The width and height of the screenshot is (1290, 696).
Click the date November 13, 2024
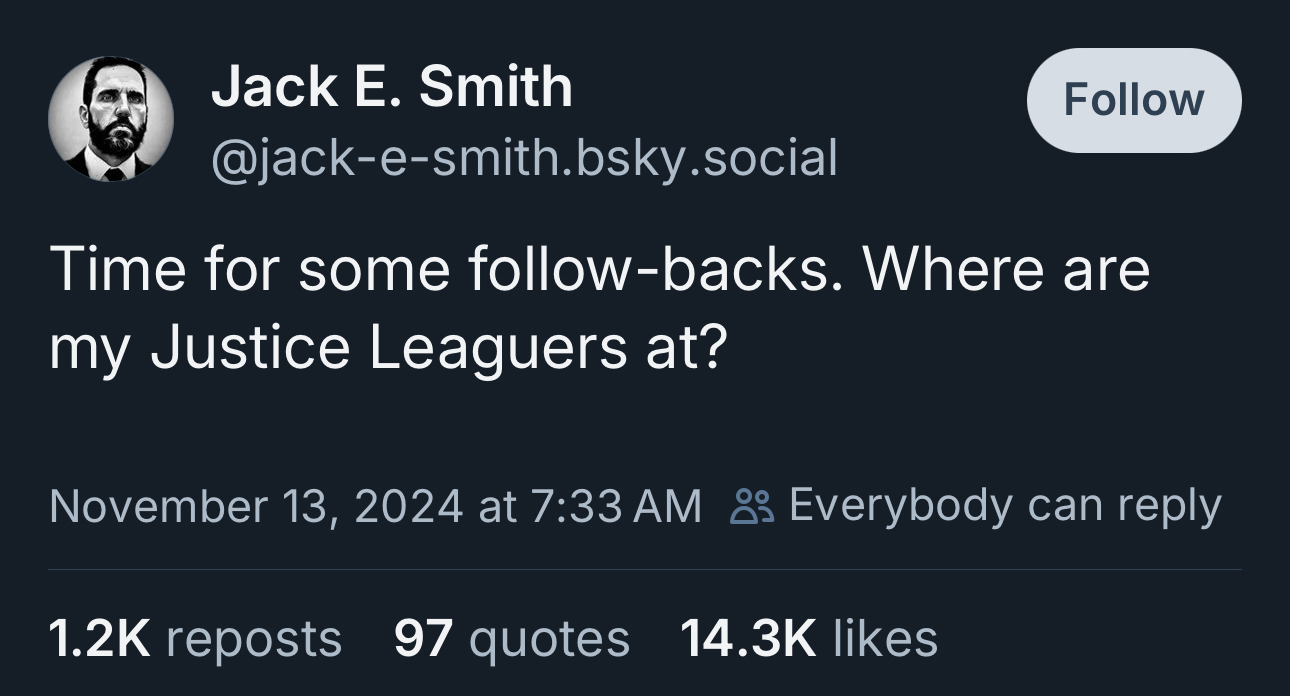(x=255, y=506)
